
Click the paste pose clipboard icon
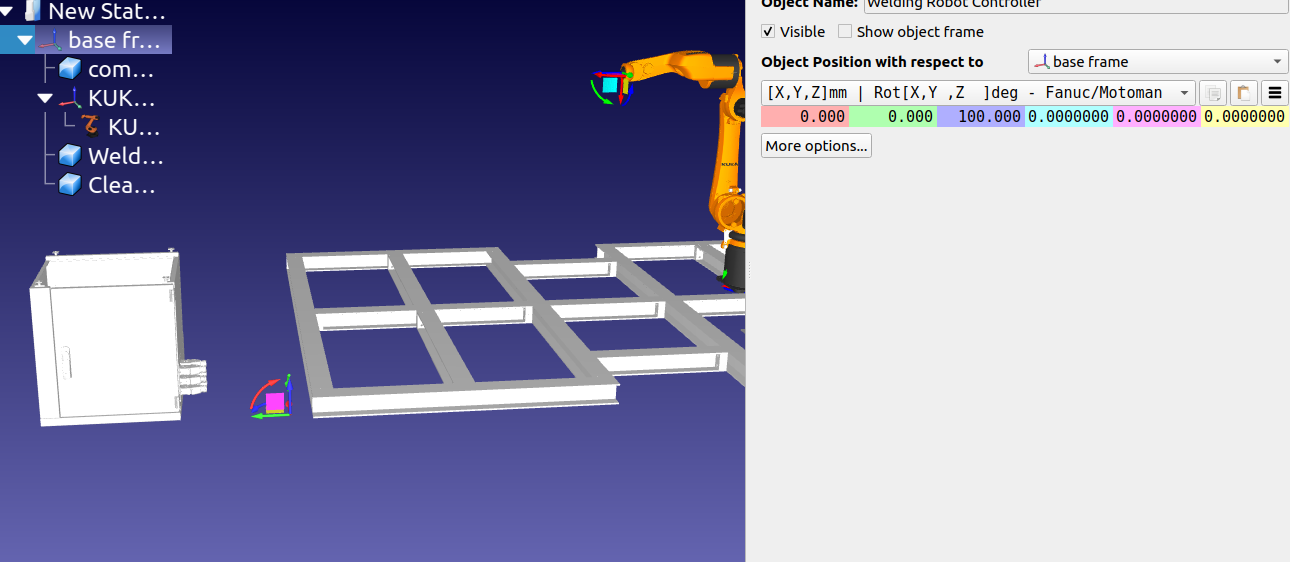pos(1243,93)
